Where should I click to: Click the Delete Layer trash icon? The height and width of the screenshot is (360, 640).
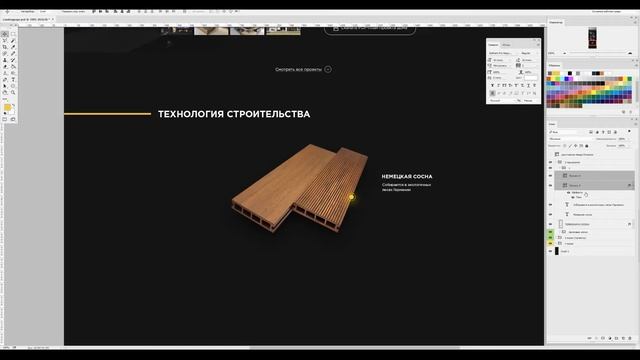click(x=630, y=338)
